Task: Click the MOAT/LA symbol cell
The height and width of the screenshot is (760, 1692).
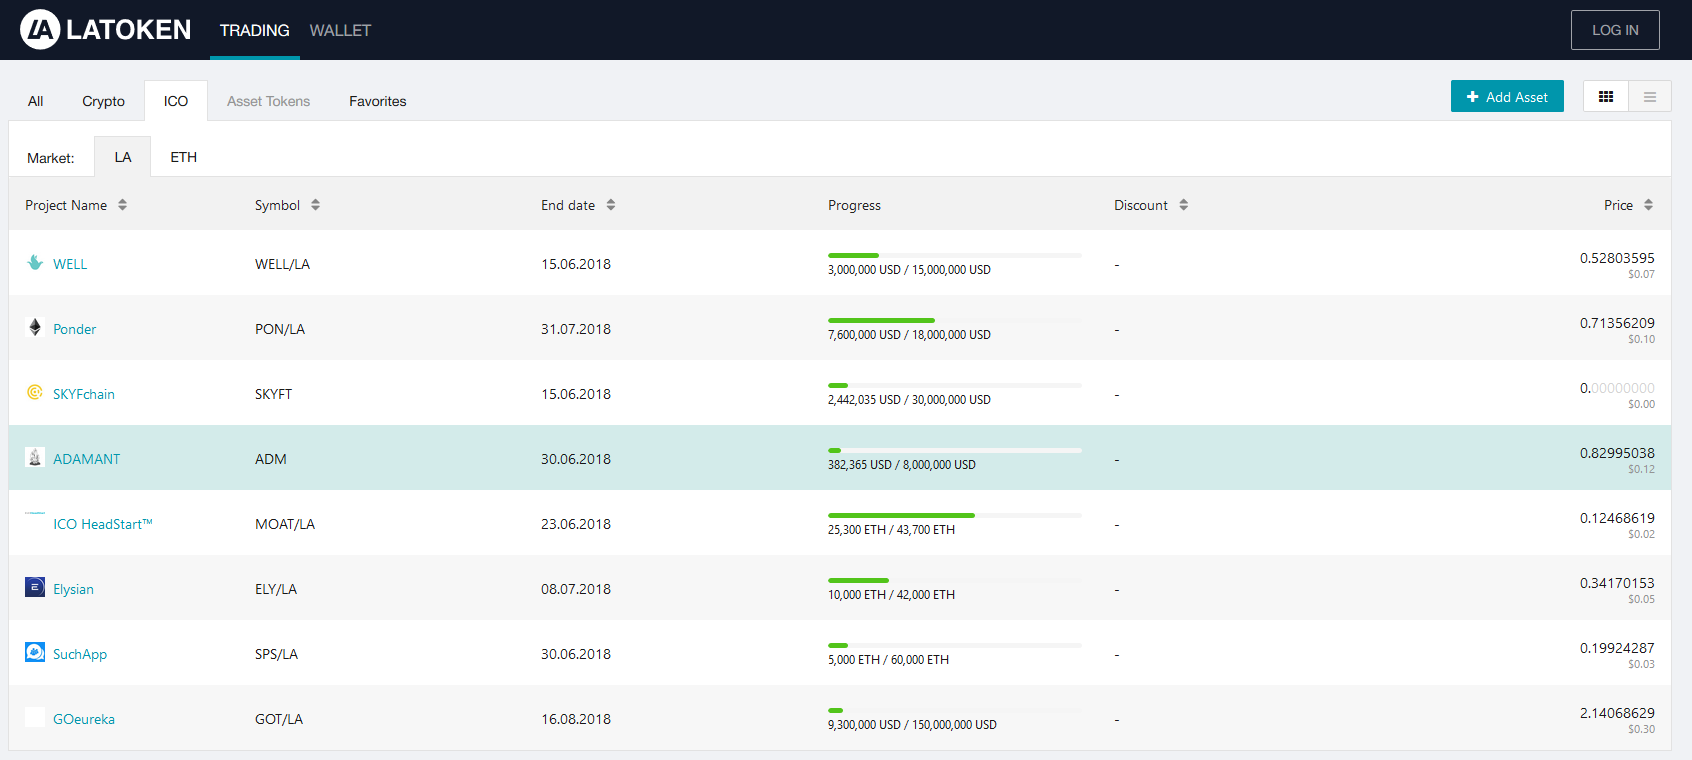Action: [285, 524]
